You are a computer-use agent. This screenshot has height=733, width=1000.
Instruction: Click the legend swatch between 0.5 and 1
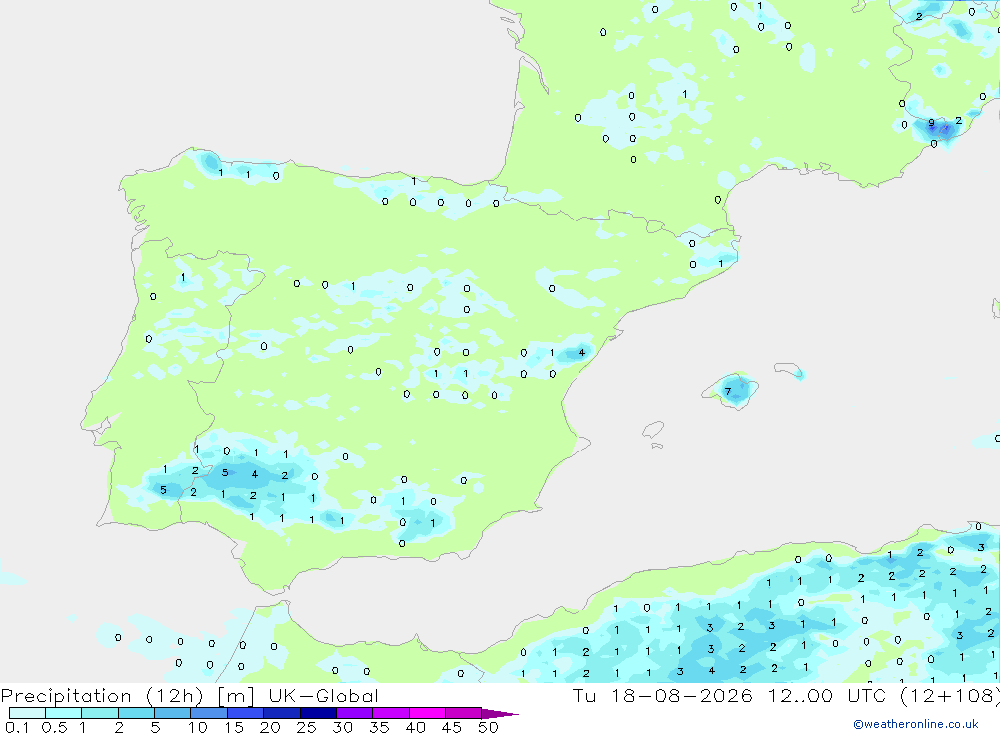pos(63,713)
